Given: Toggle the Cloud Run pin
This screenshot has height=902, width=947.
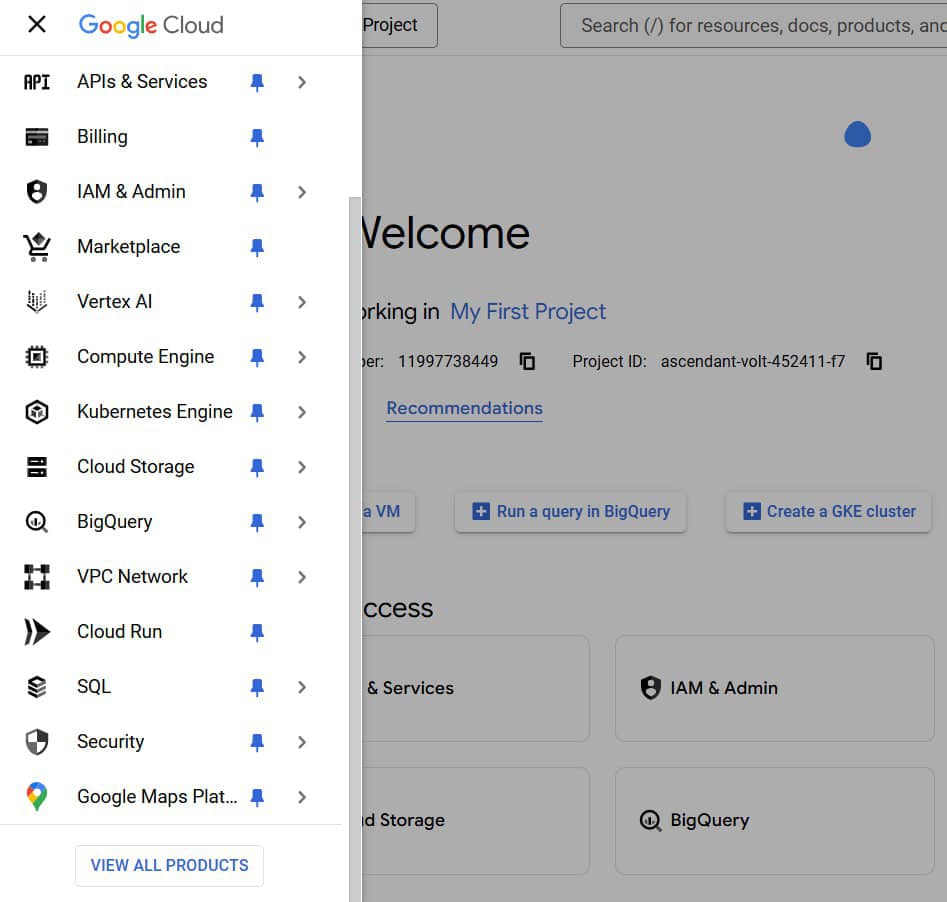Looking at the screenshot, I should coord(257,632).
